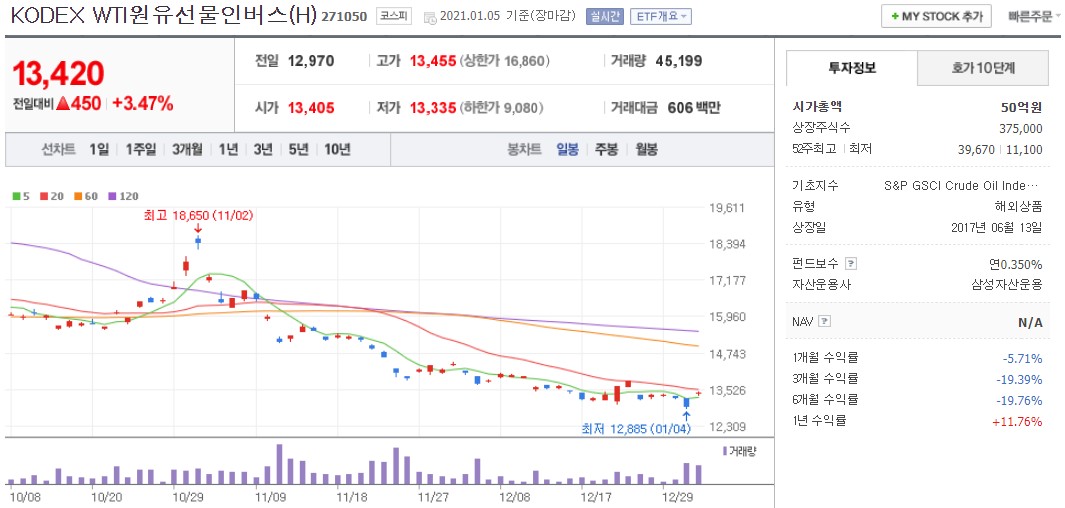Click the title KODEX WTI원유선물인버스(H)
Viewport: 1065px width, 508px height.
pyautogui.click(x=164, y=16)
